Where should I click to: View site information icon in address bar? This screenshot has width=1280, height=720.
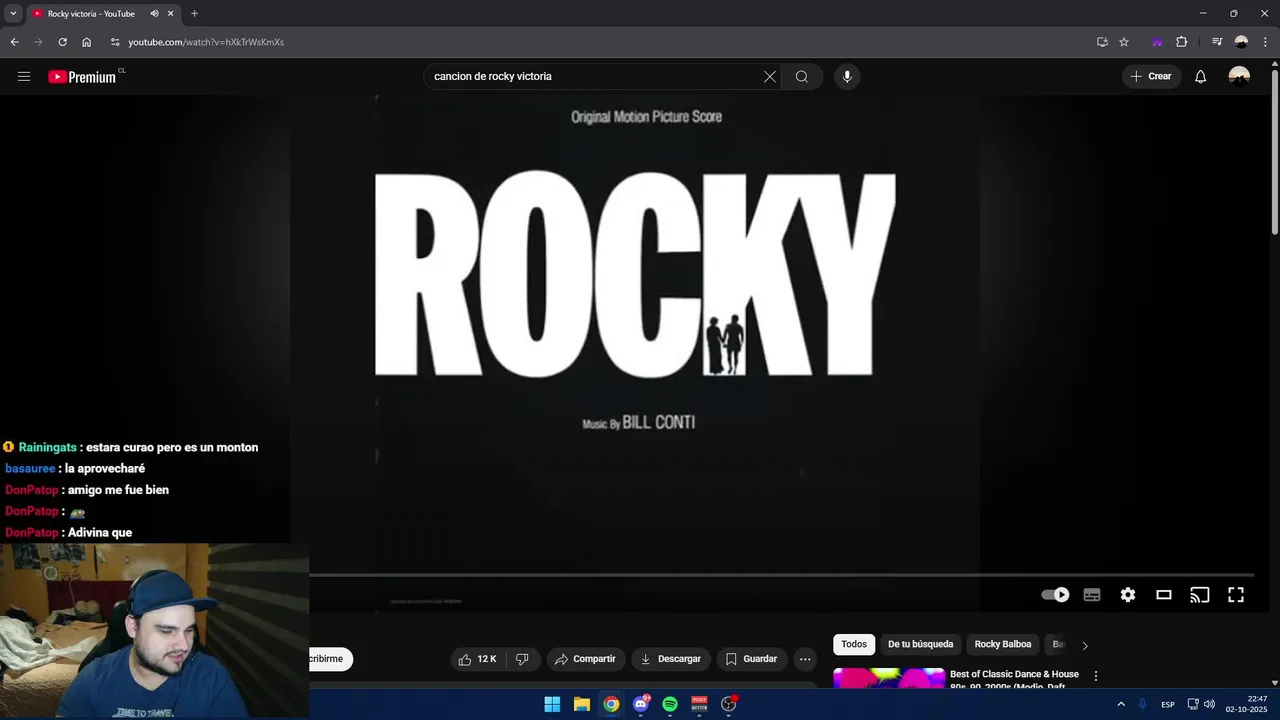point(115,42)
